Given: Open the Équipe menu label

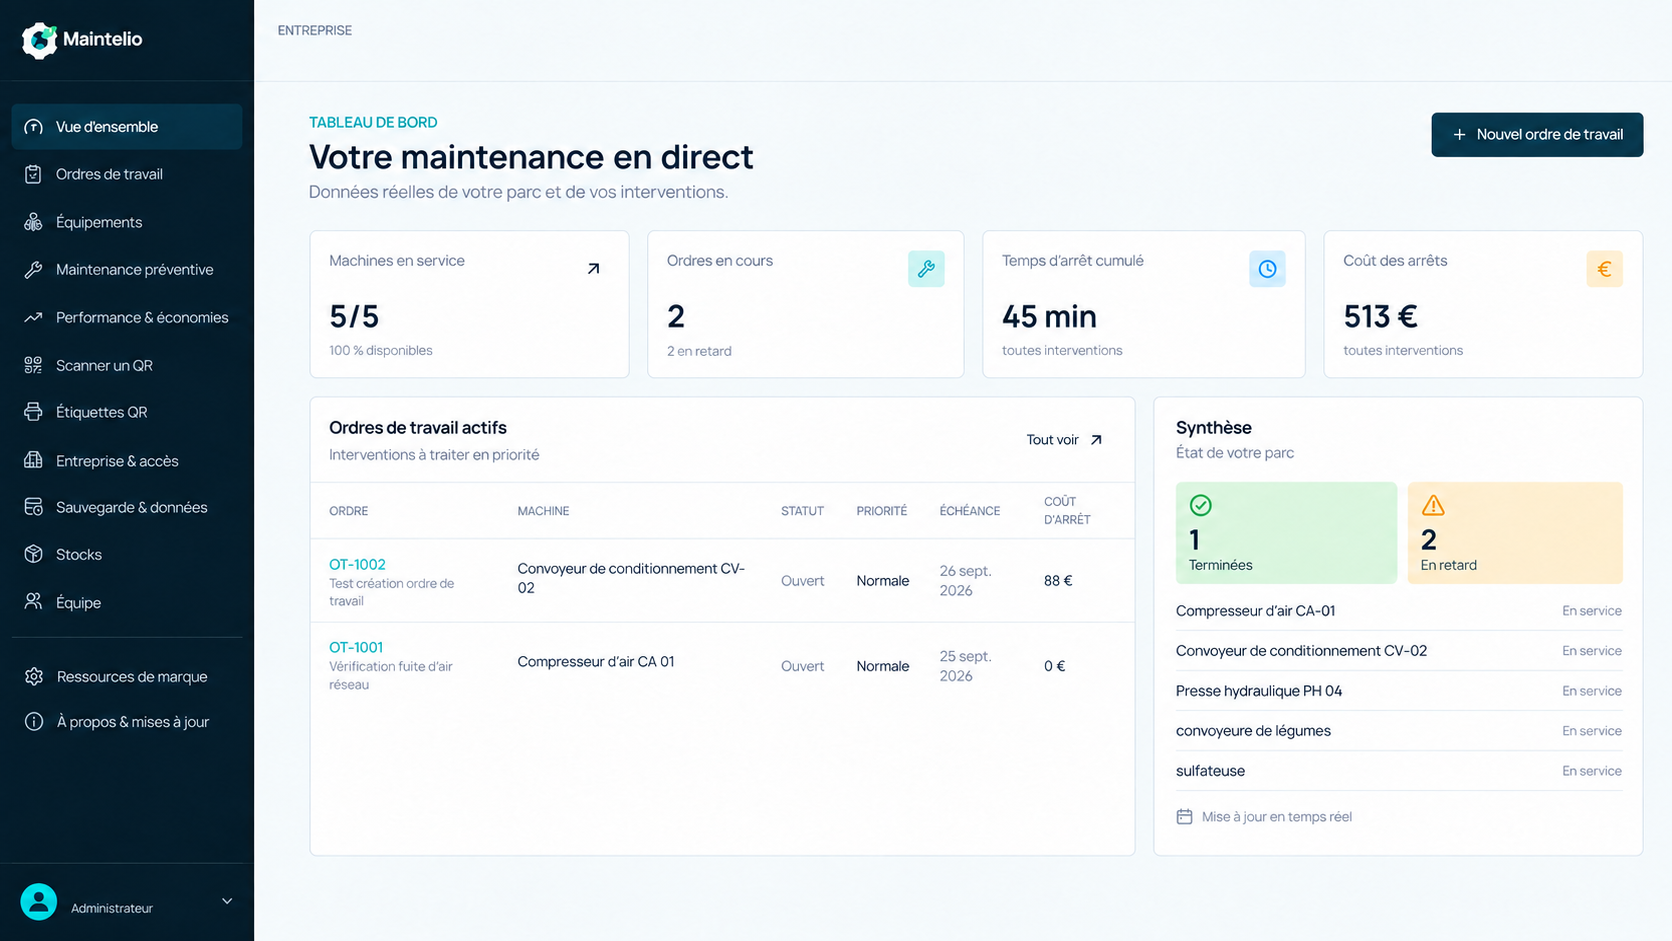Looking at the screenshot, I should [78, 603].
